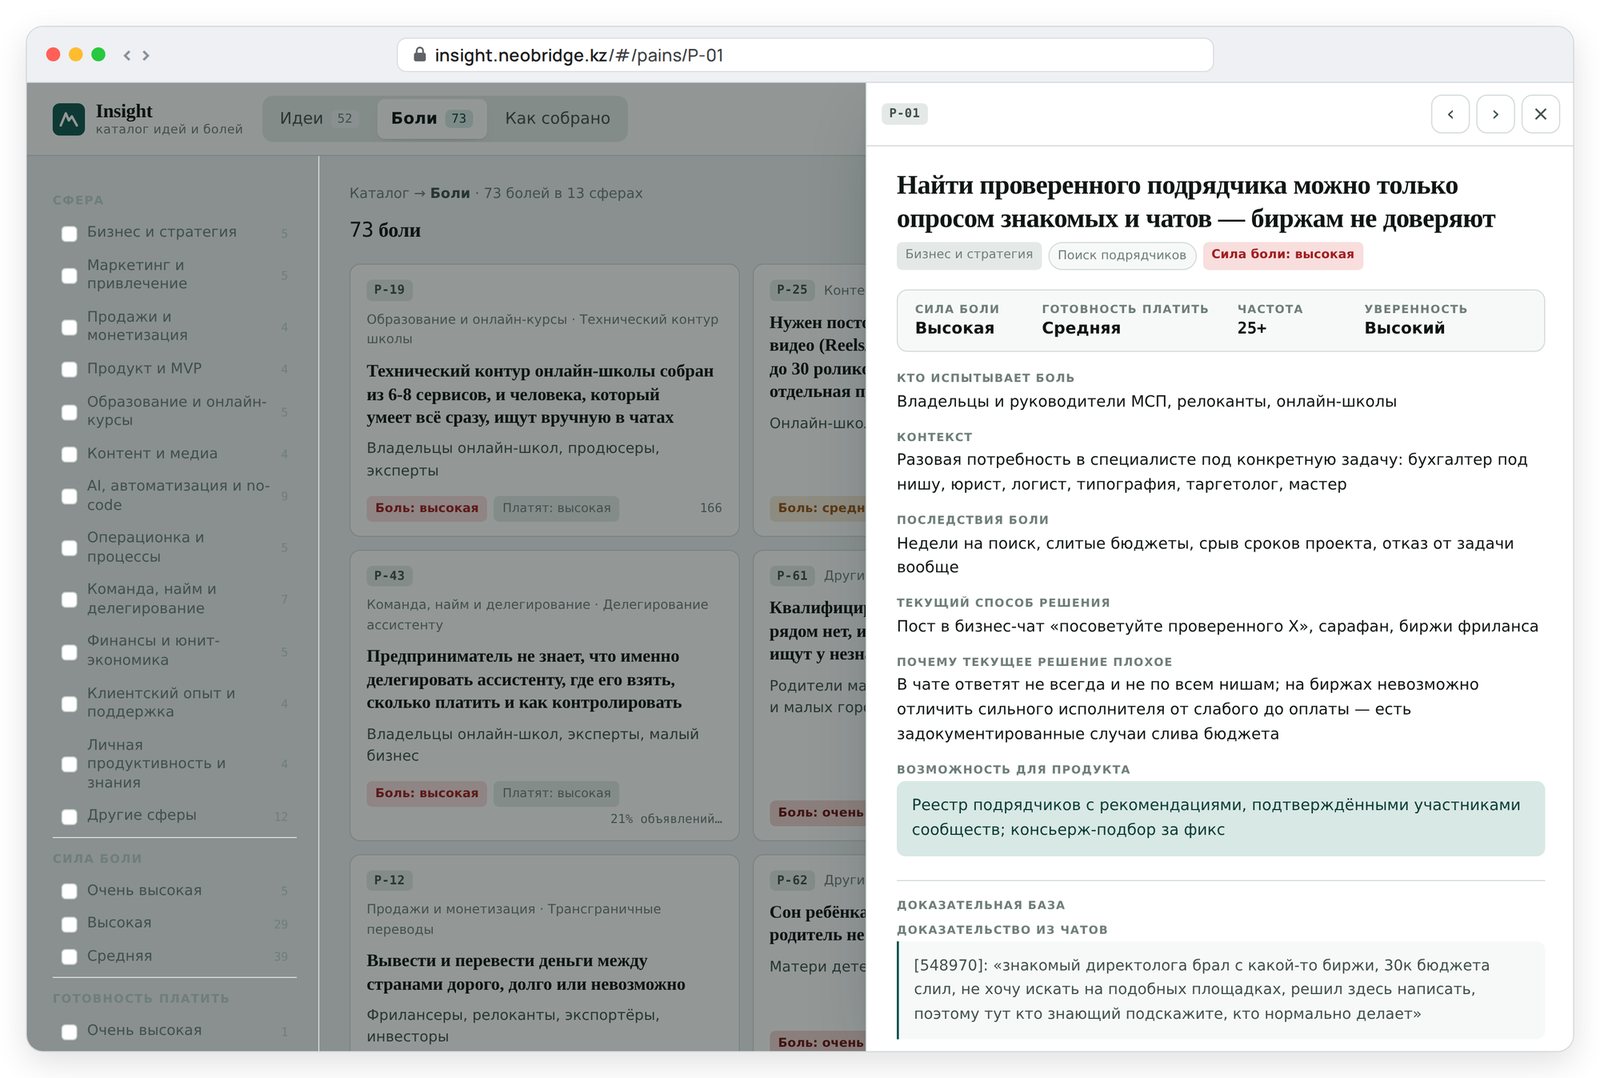Check Образование и онлайн-курсы filter
The image size is (1600, 1078).
69,412
